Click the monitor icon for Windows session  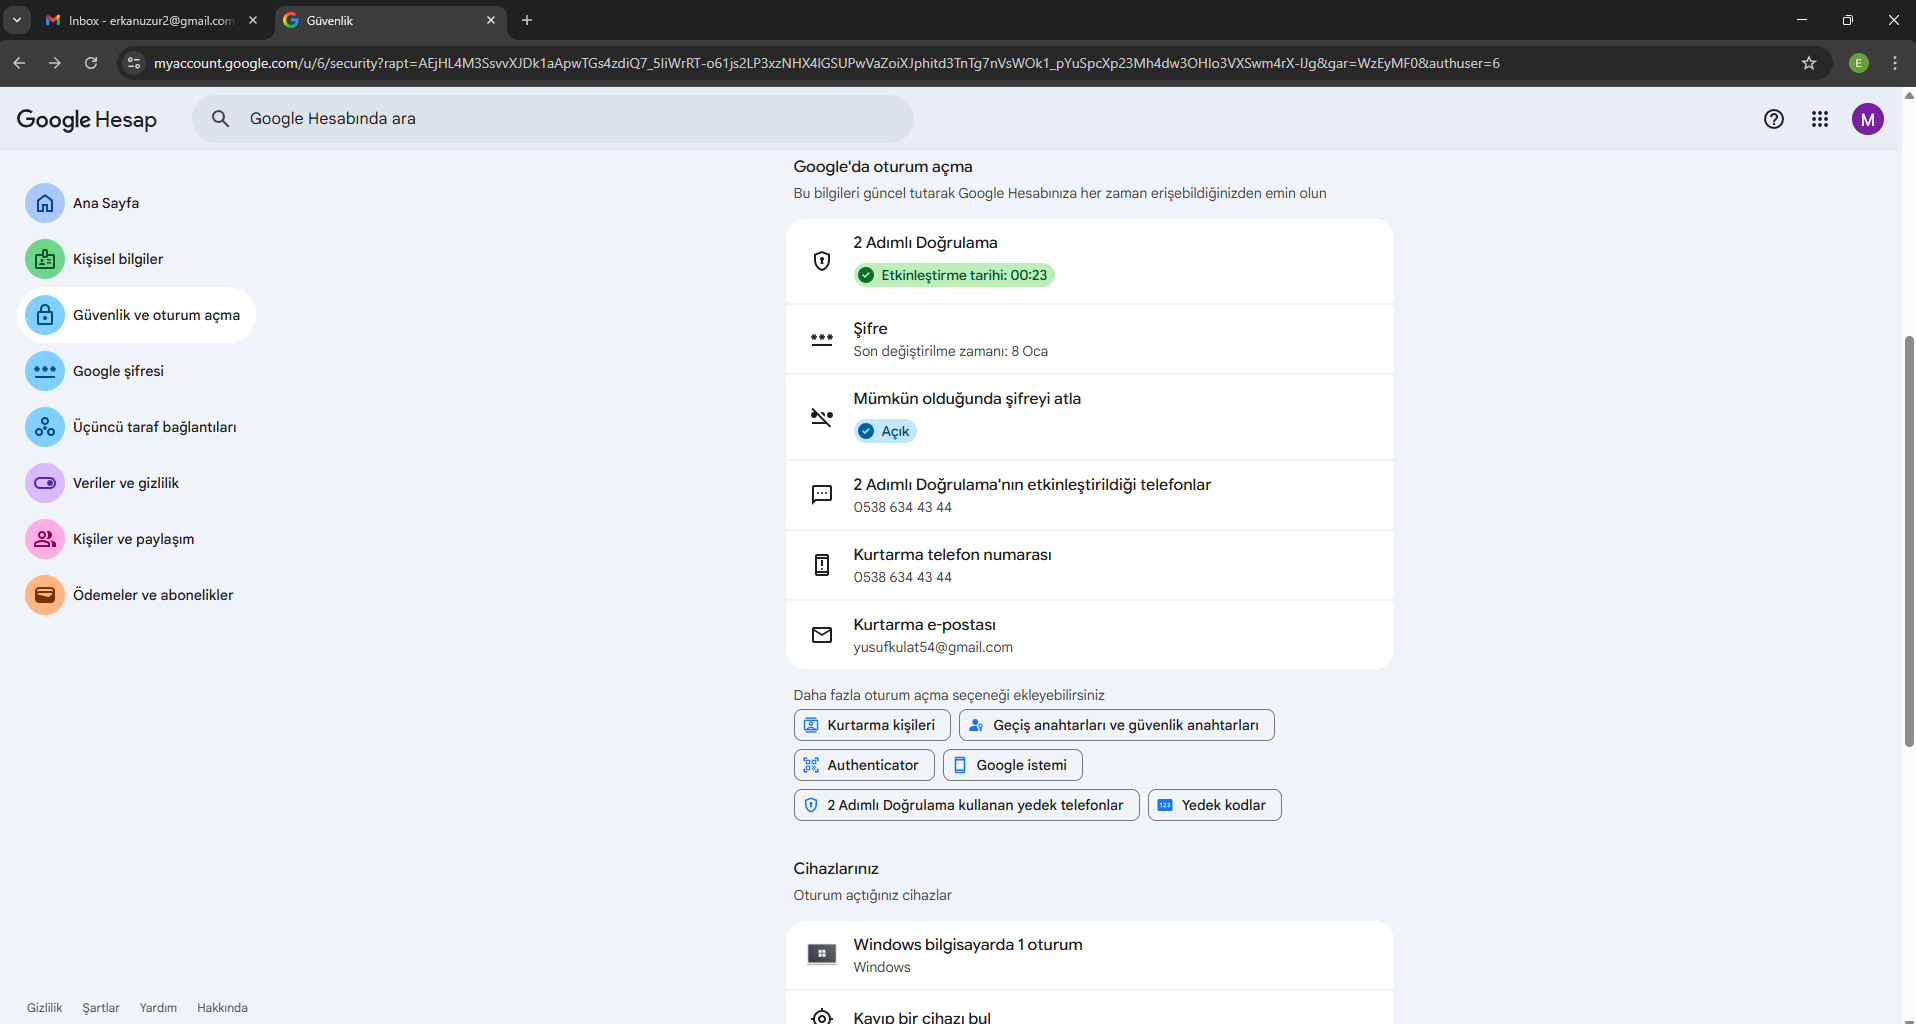822,955
